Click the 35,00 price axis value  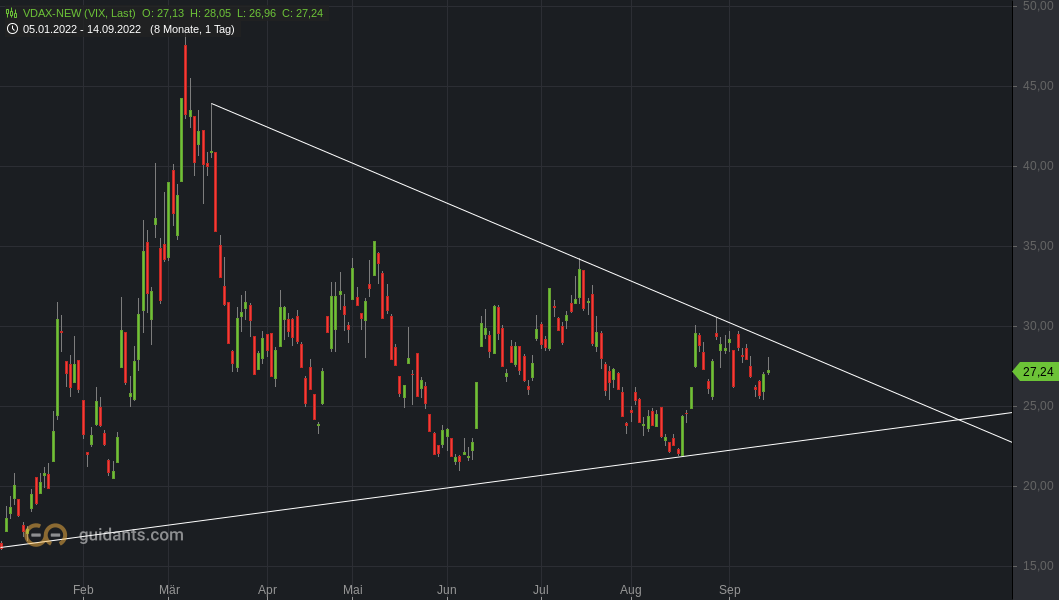[x=1038, y=244]
